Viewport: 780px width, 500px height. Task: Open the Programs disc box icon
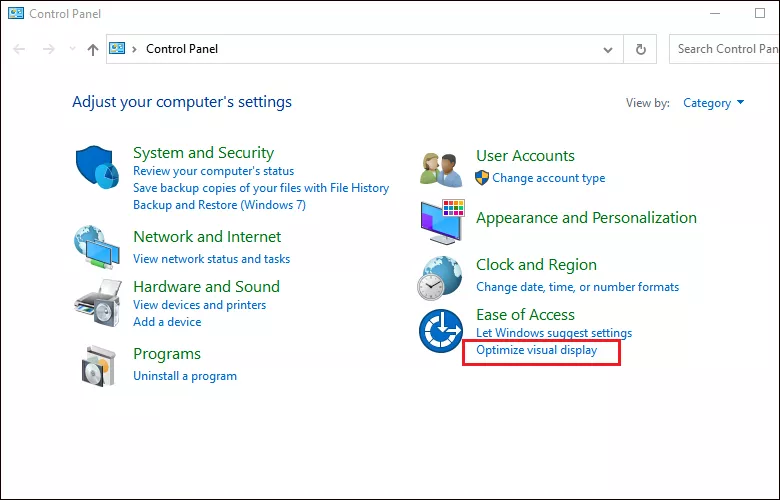[x=98, y=366]
